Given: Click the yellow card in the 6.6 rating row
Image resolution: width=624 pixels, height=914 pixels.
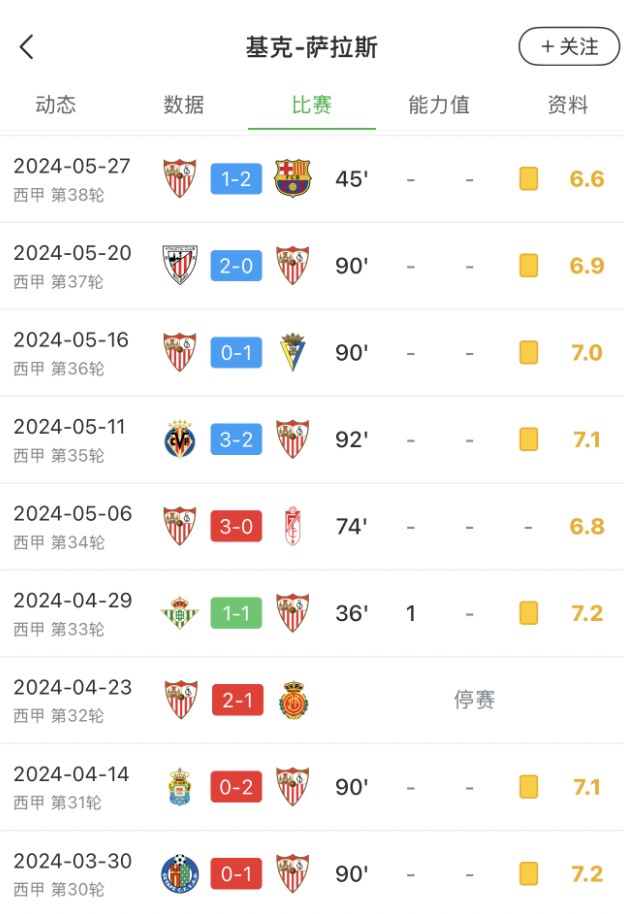Looking at the screenshot, I should pos(529,180).
